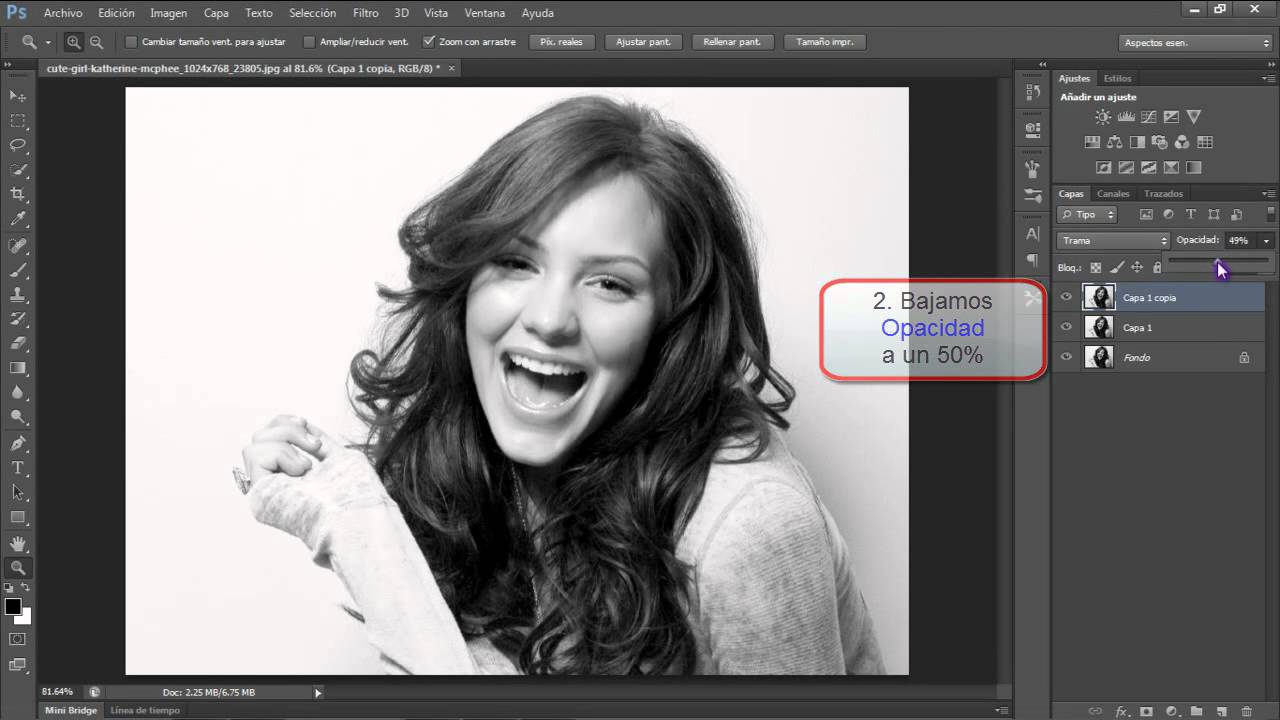The image size is (1280, 720).
Task: Open the Capas panel menu
Action: pos(1268,194)
